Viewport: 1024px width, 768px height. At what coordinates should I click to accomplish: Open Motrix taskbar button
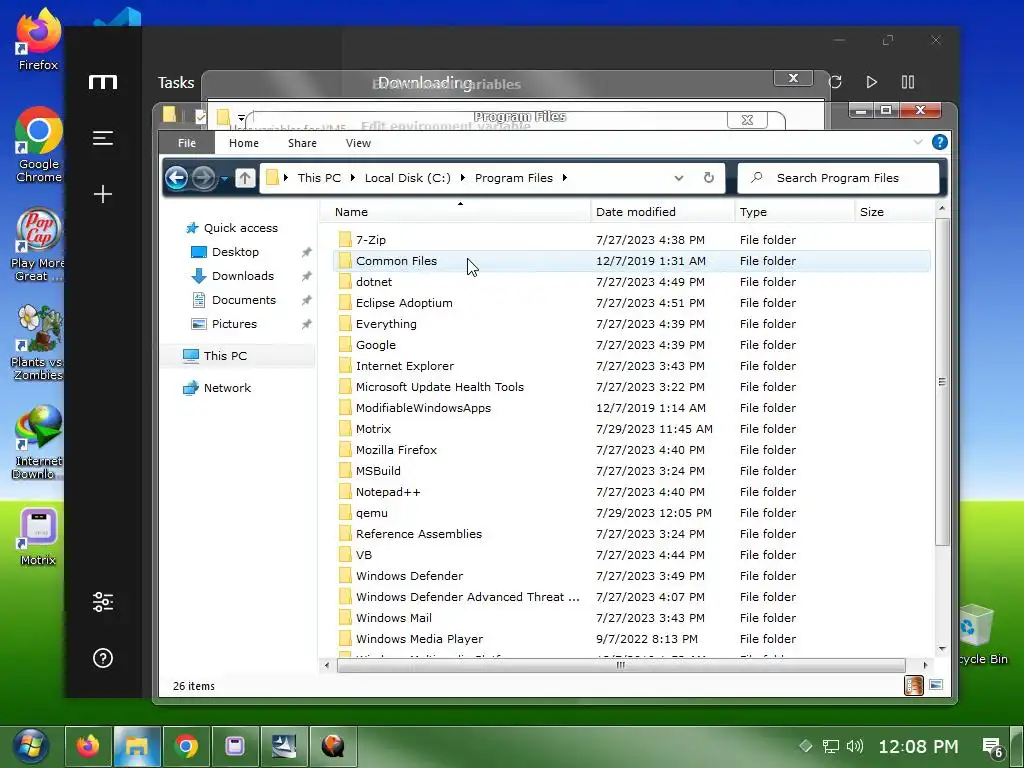(x=235, y=746)
